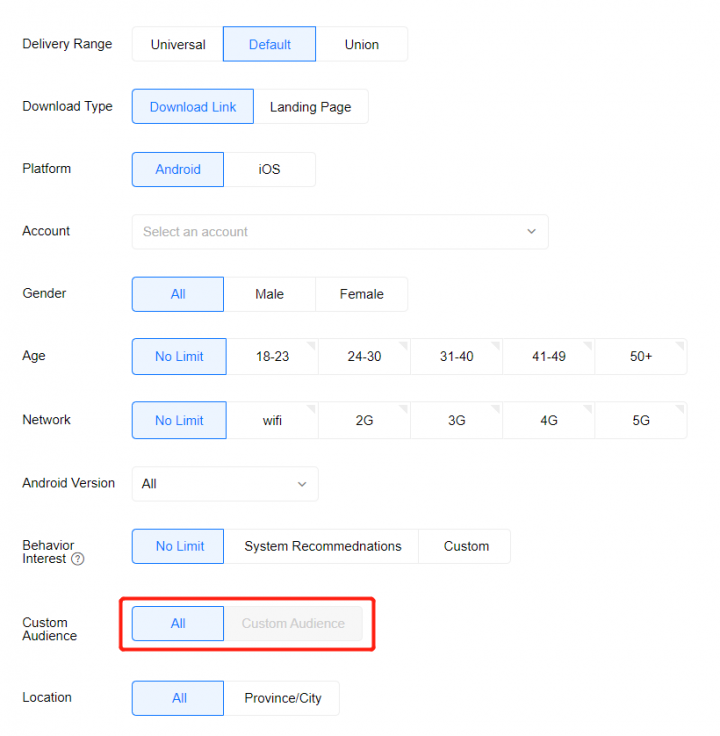Click the Download Link option
Screen dimensions: 720x736
click(193, 107)
